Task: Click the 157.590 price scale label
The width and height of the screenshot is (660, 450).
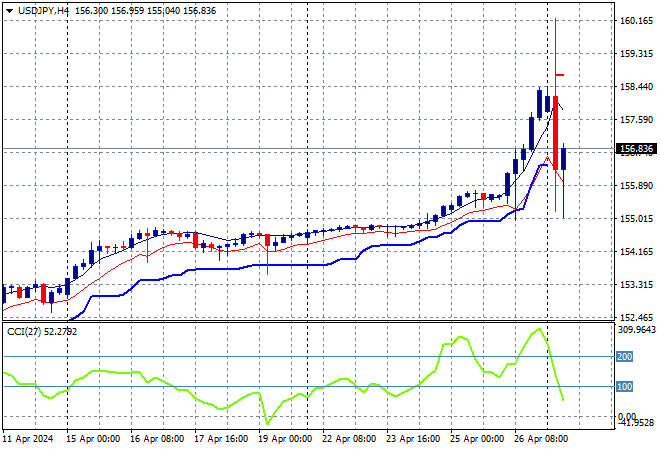Action: (636, 120)
